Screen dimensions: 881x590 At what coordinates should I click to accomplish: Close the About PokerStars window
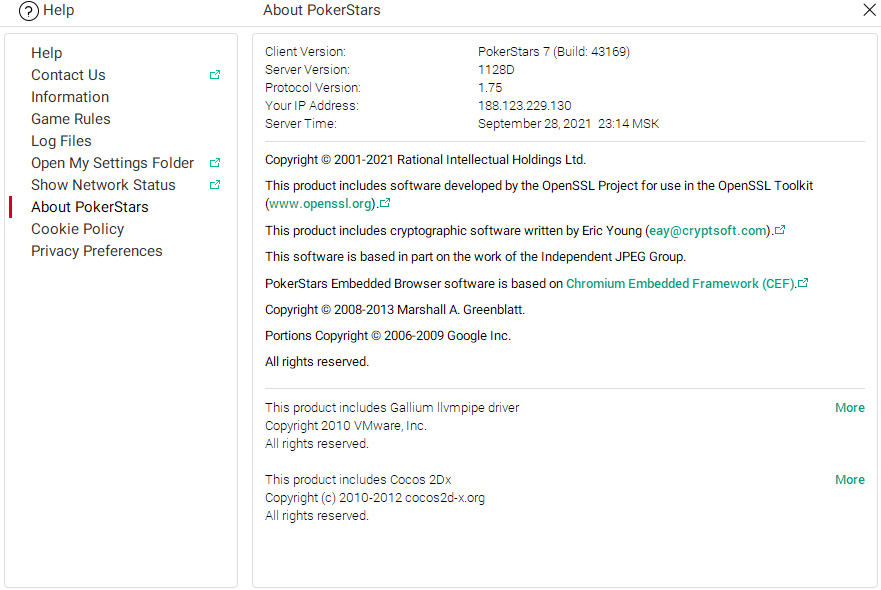point(869,10)
